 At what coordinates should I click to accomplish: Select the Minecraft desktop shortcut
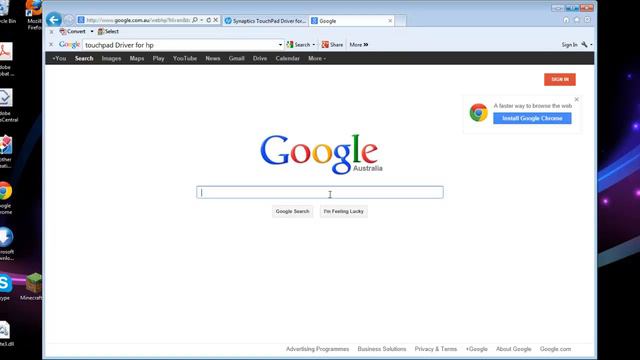point(33,287)
